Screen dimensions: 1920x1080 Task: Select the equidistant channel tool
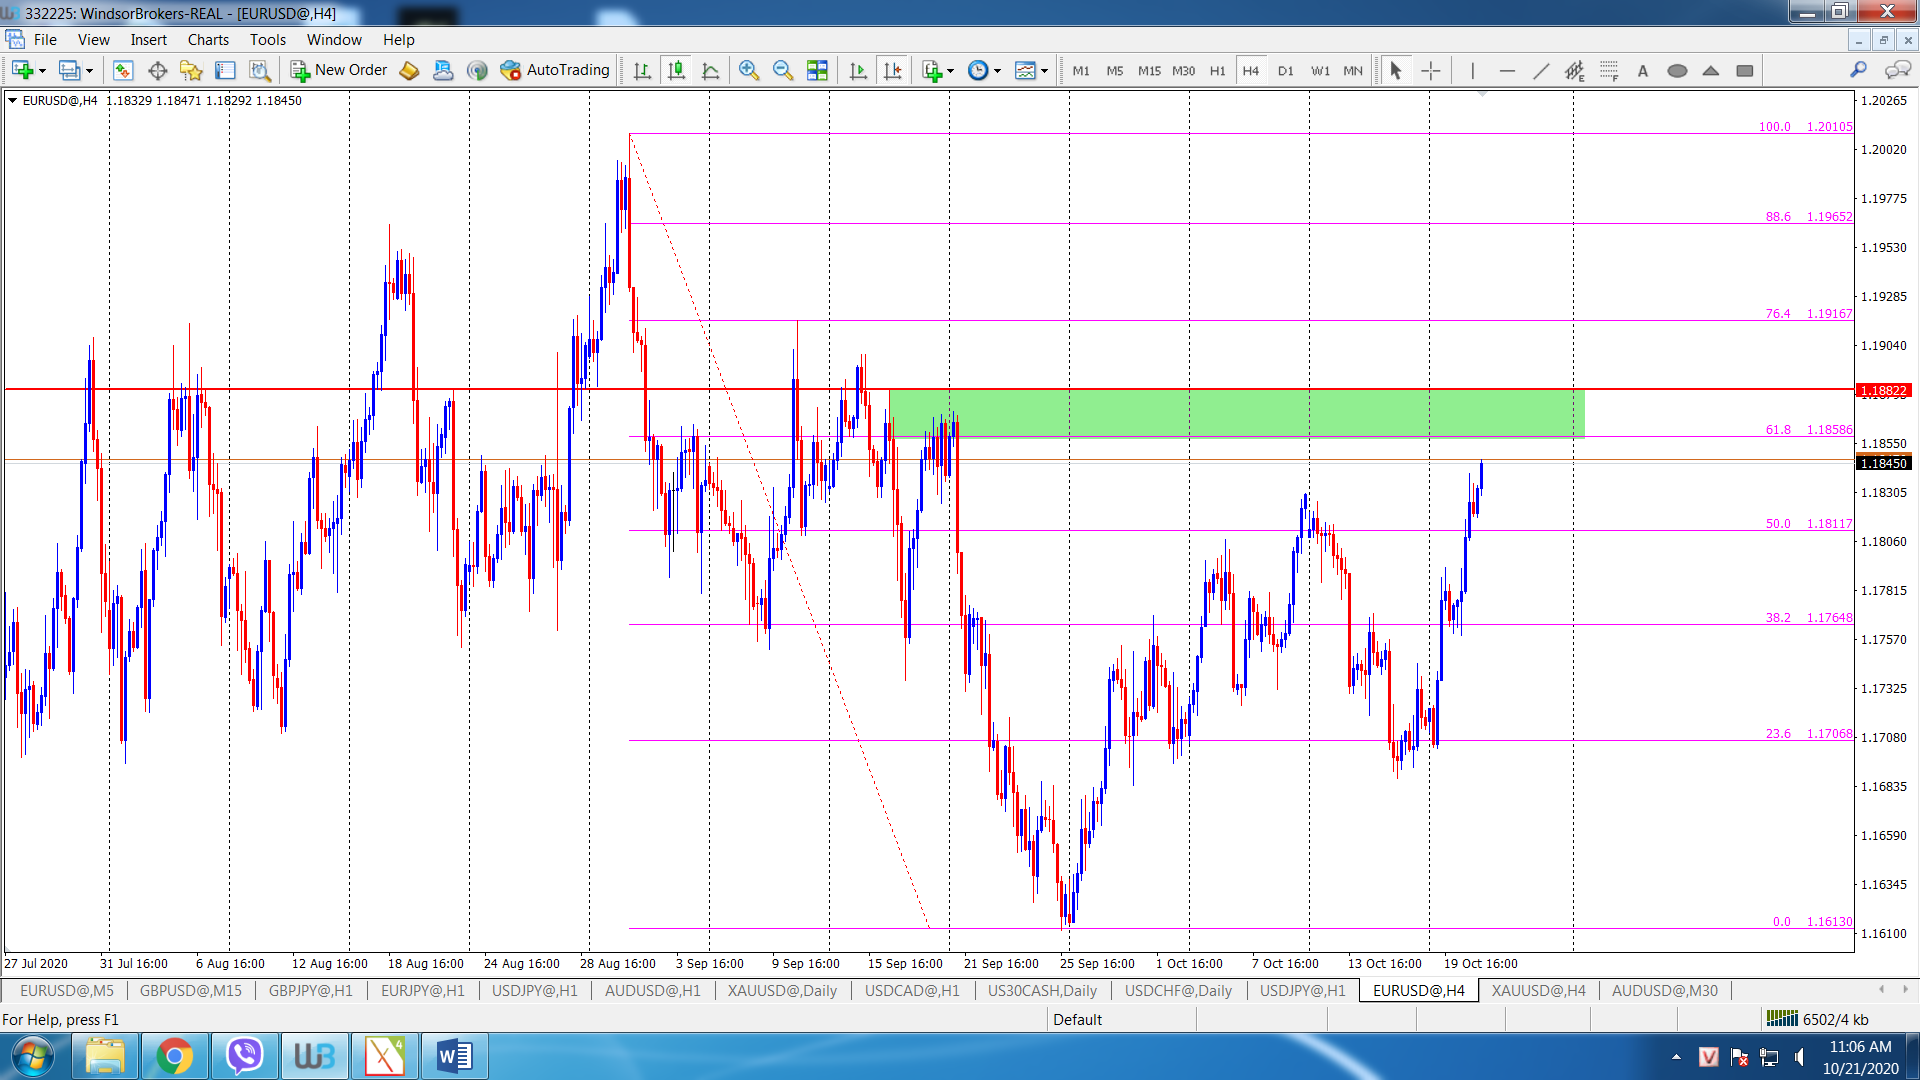(1575, 70)
